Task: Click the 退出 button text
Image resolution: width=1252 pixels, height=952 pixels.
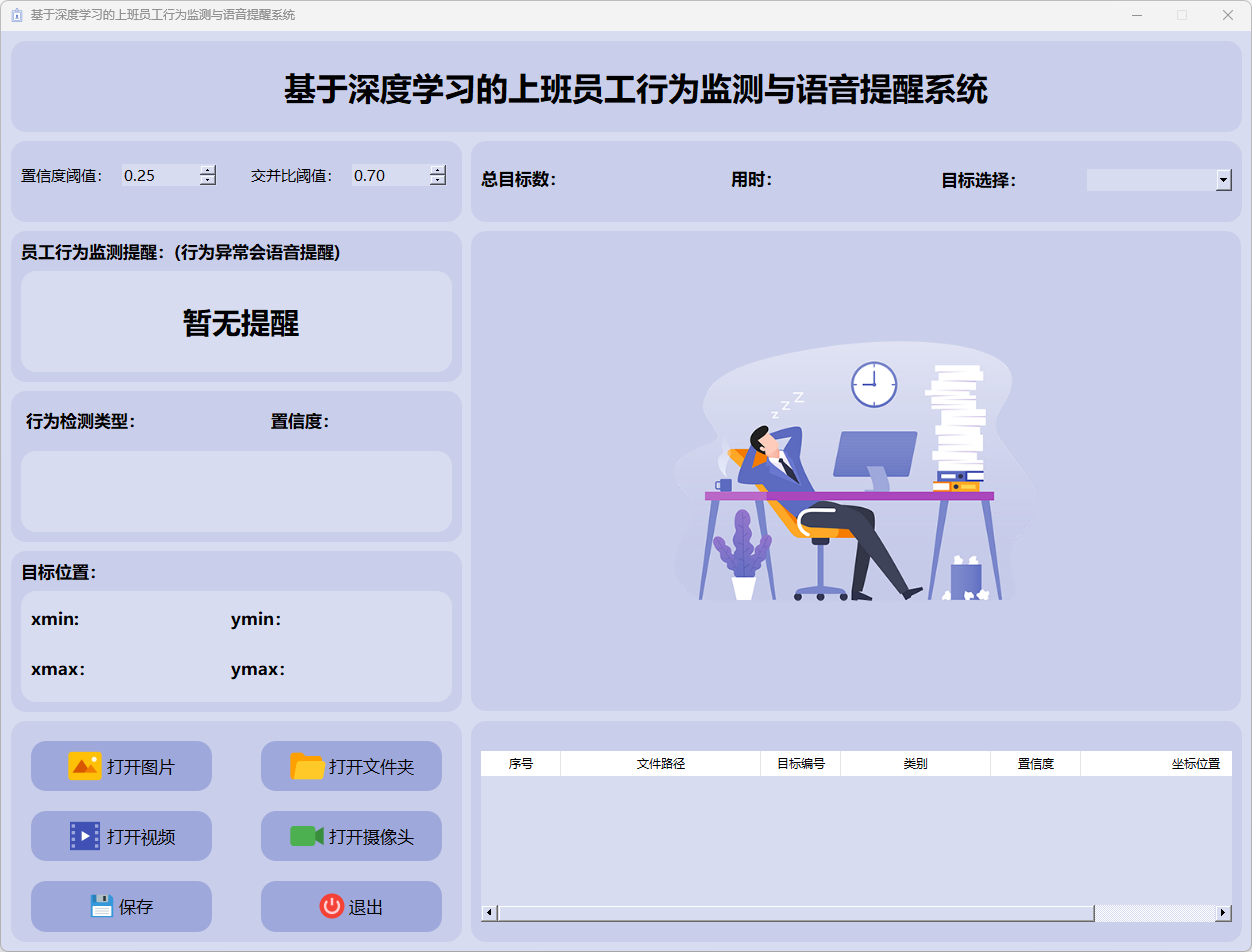Action: point(366,907)
